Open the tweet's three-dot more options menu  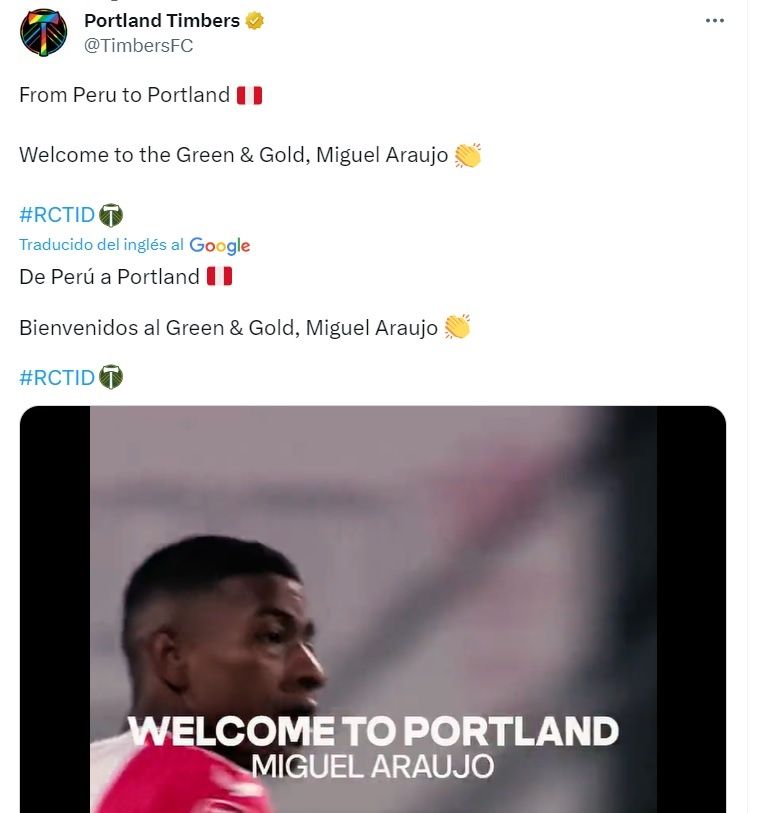click(714, 21)
